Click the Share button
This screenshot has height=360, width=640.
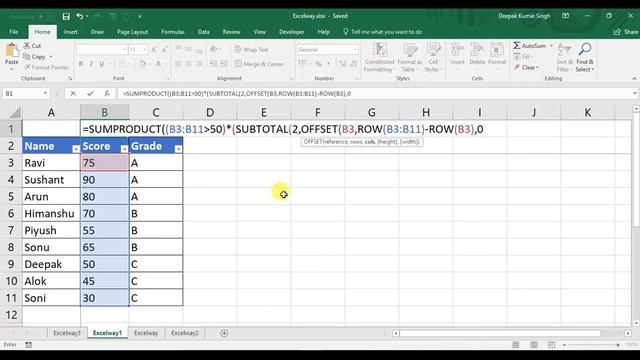626,32
